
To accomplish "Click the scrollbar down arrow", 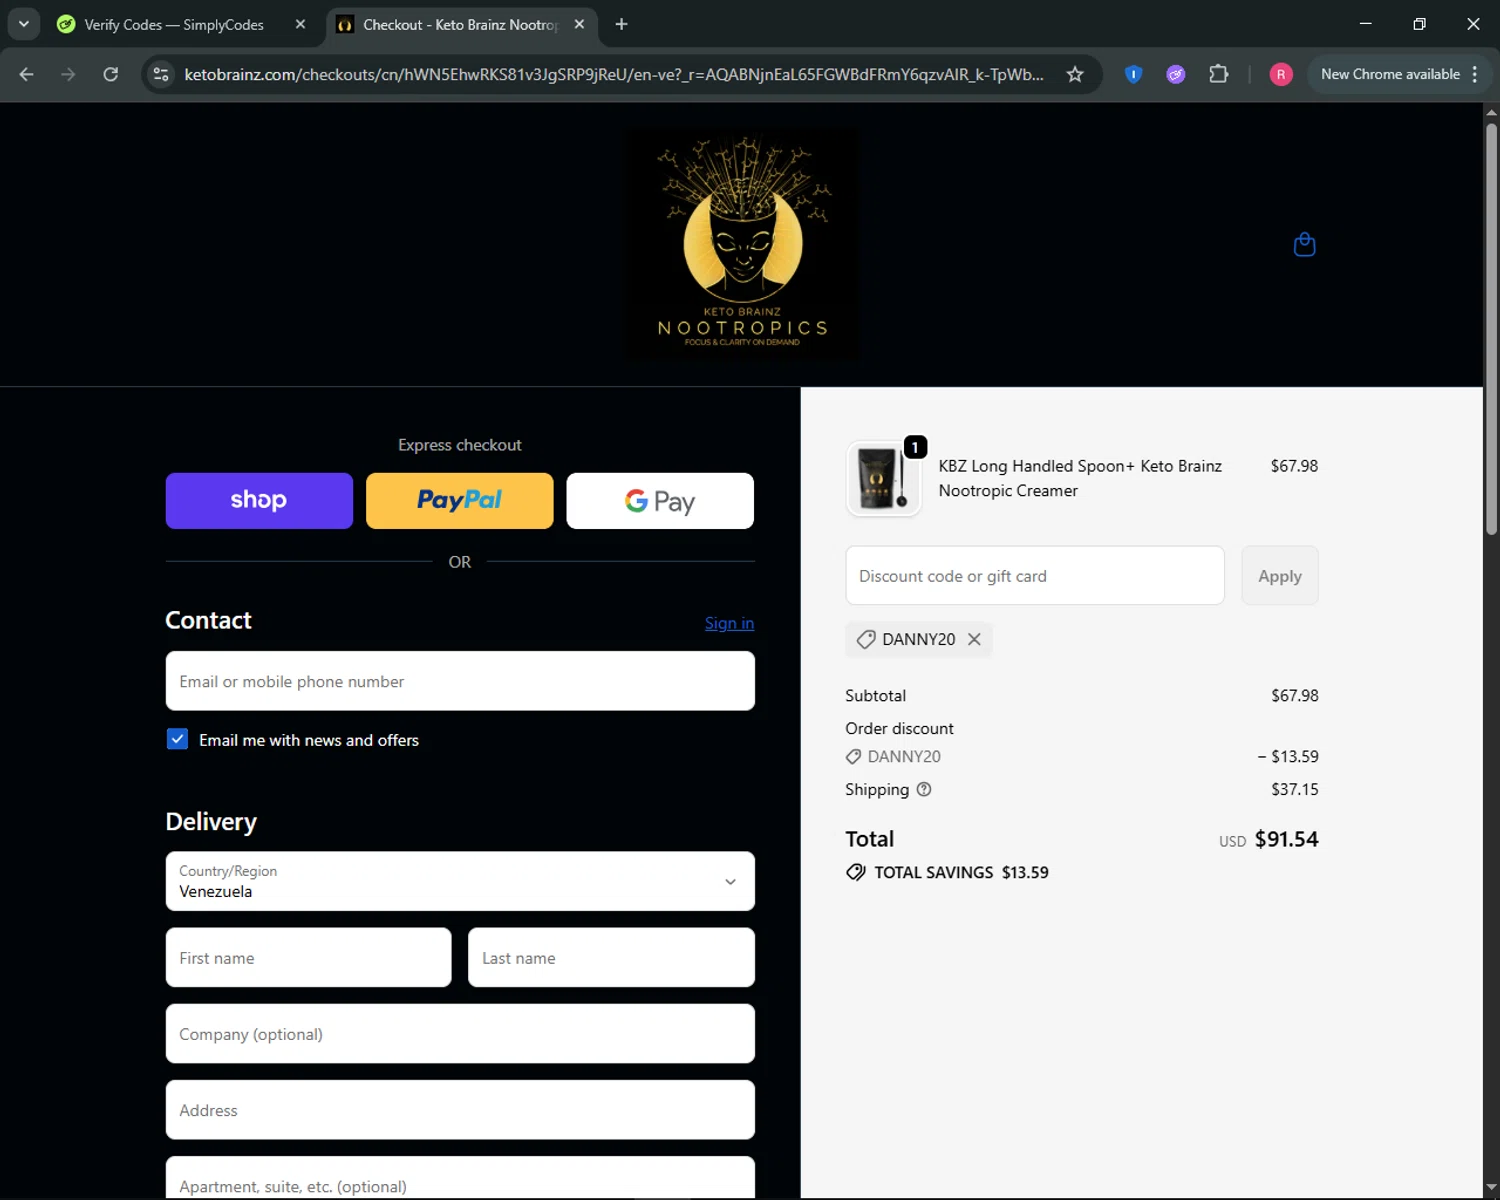I will [x=1491, y=1190].
